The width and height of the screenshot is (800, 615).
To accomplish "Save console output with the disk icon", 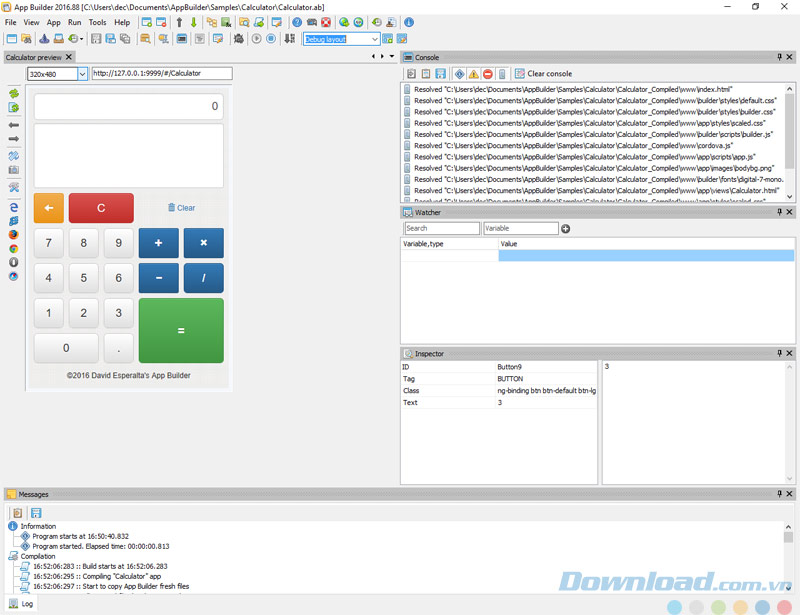I will [440, 74].
